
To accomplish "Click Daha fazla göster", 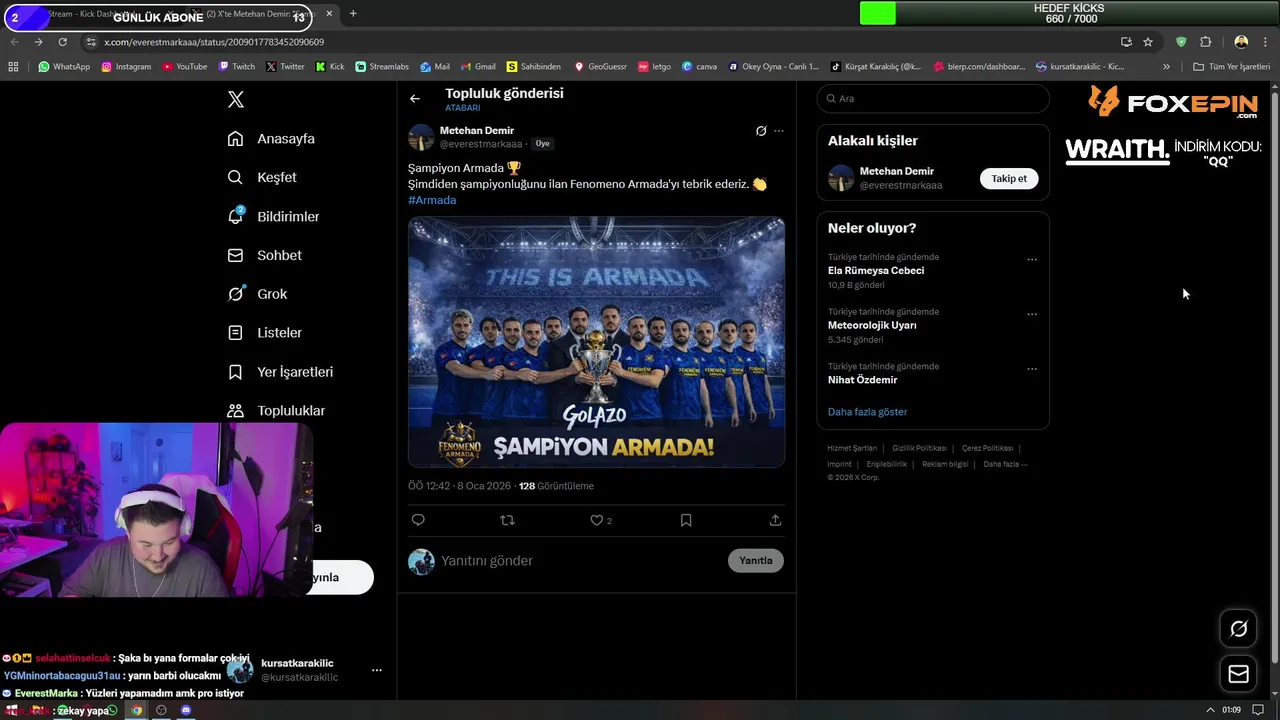I will tap(867, 412).
